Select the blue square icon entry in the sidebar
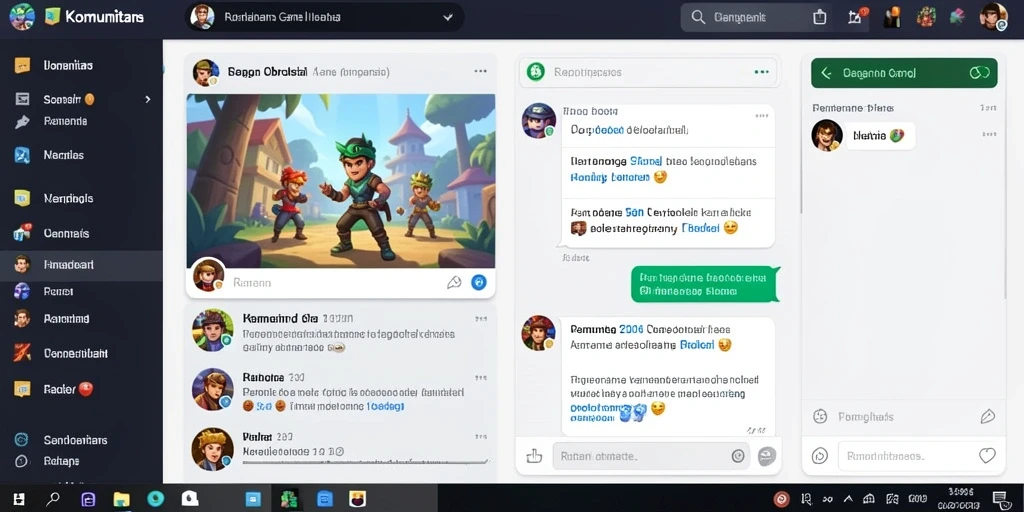This screenshot has width=1024, height=512. pyautogui.click(x=22, y=155)
